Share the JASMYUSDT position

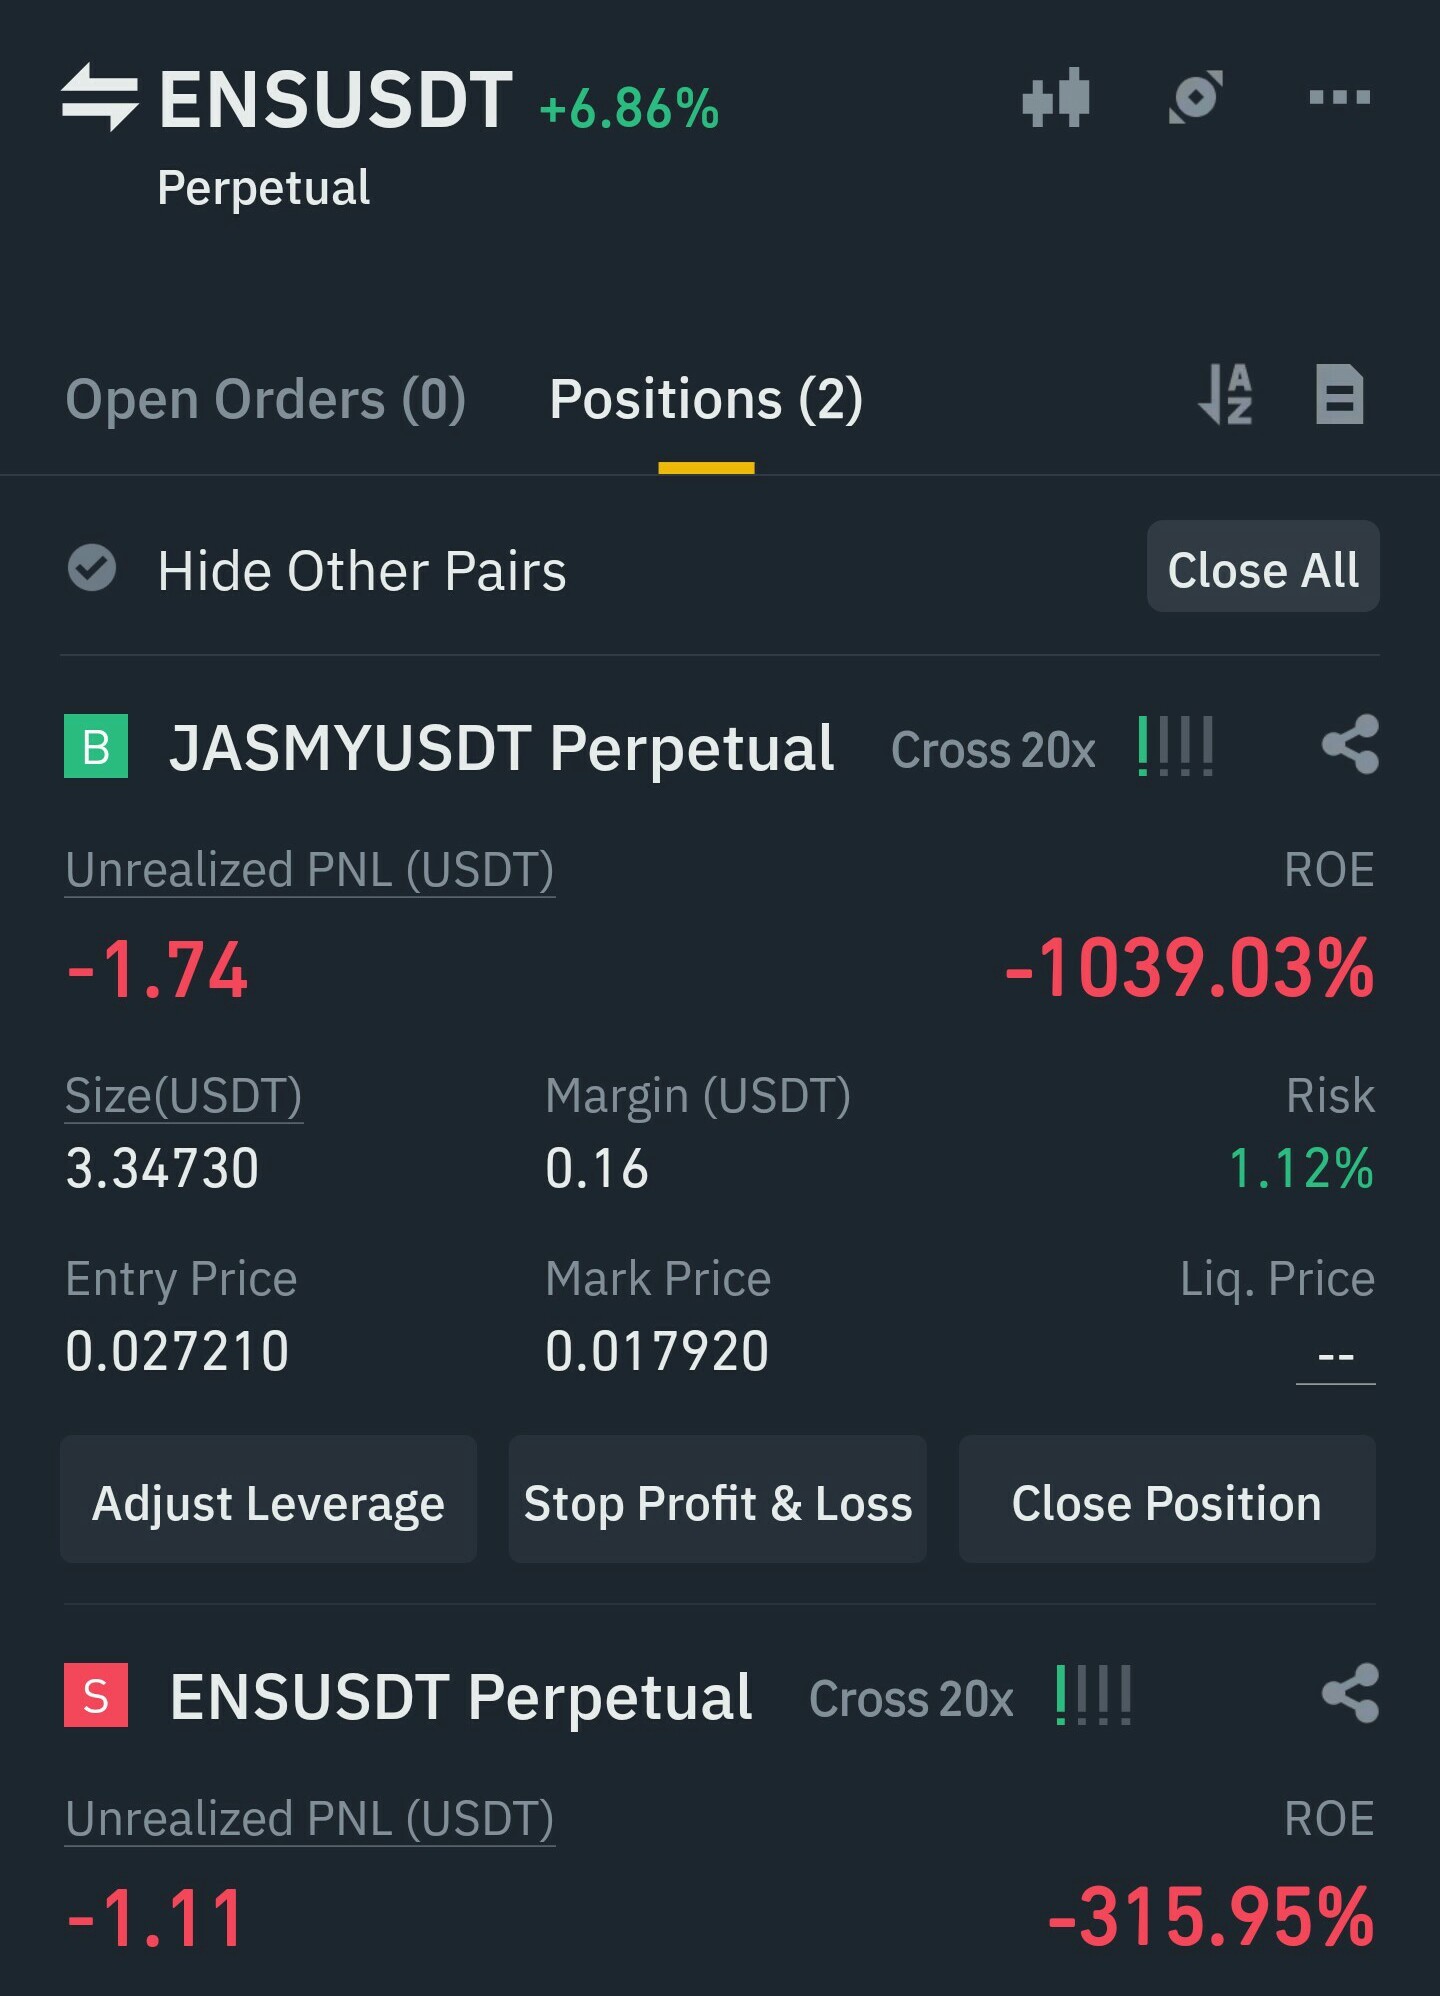coord(1350,745)
